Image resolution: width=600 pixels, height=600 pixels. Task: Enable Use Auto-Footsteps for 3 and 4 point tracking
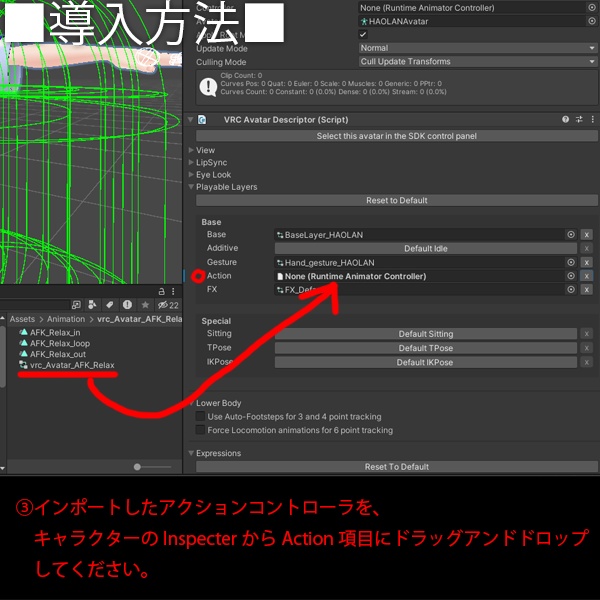point(200,416)
